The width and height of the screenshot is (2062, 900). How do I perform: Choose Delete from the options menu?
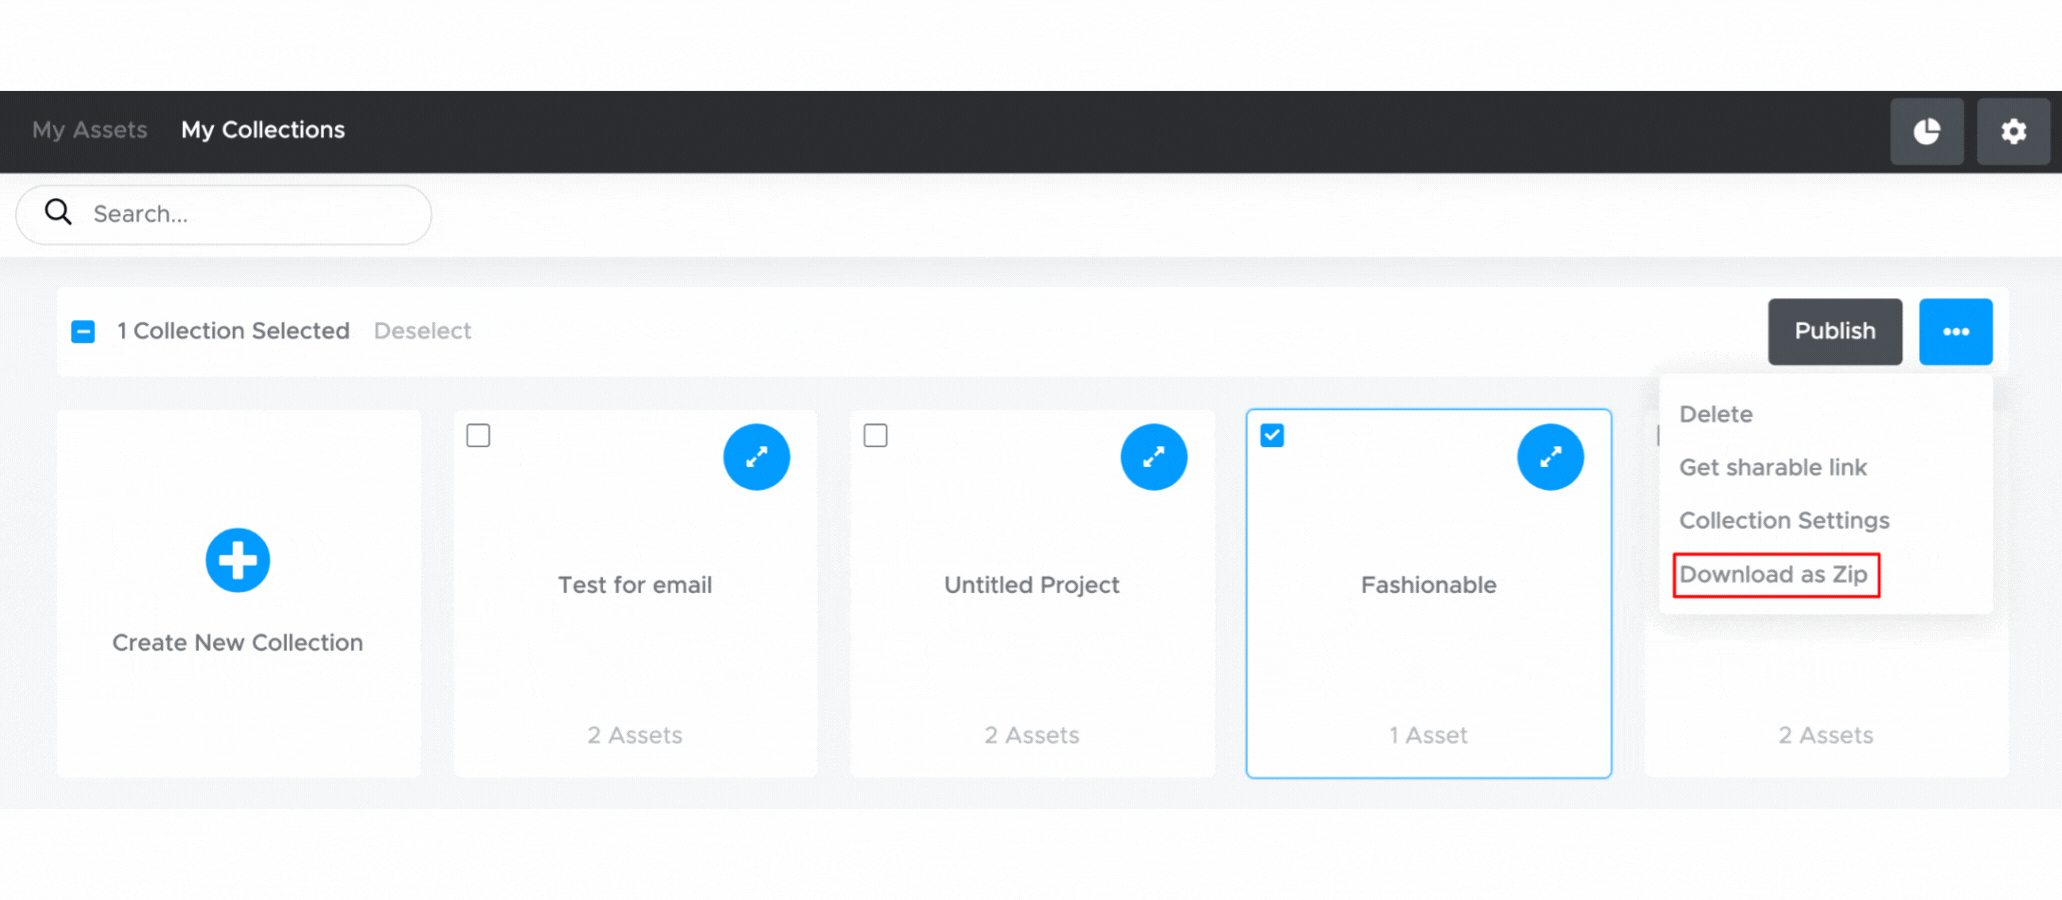point(1716,414)
